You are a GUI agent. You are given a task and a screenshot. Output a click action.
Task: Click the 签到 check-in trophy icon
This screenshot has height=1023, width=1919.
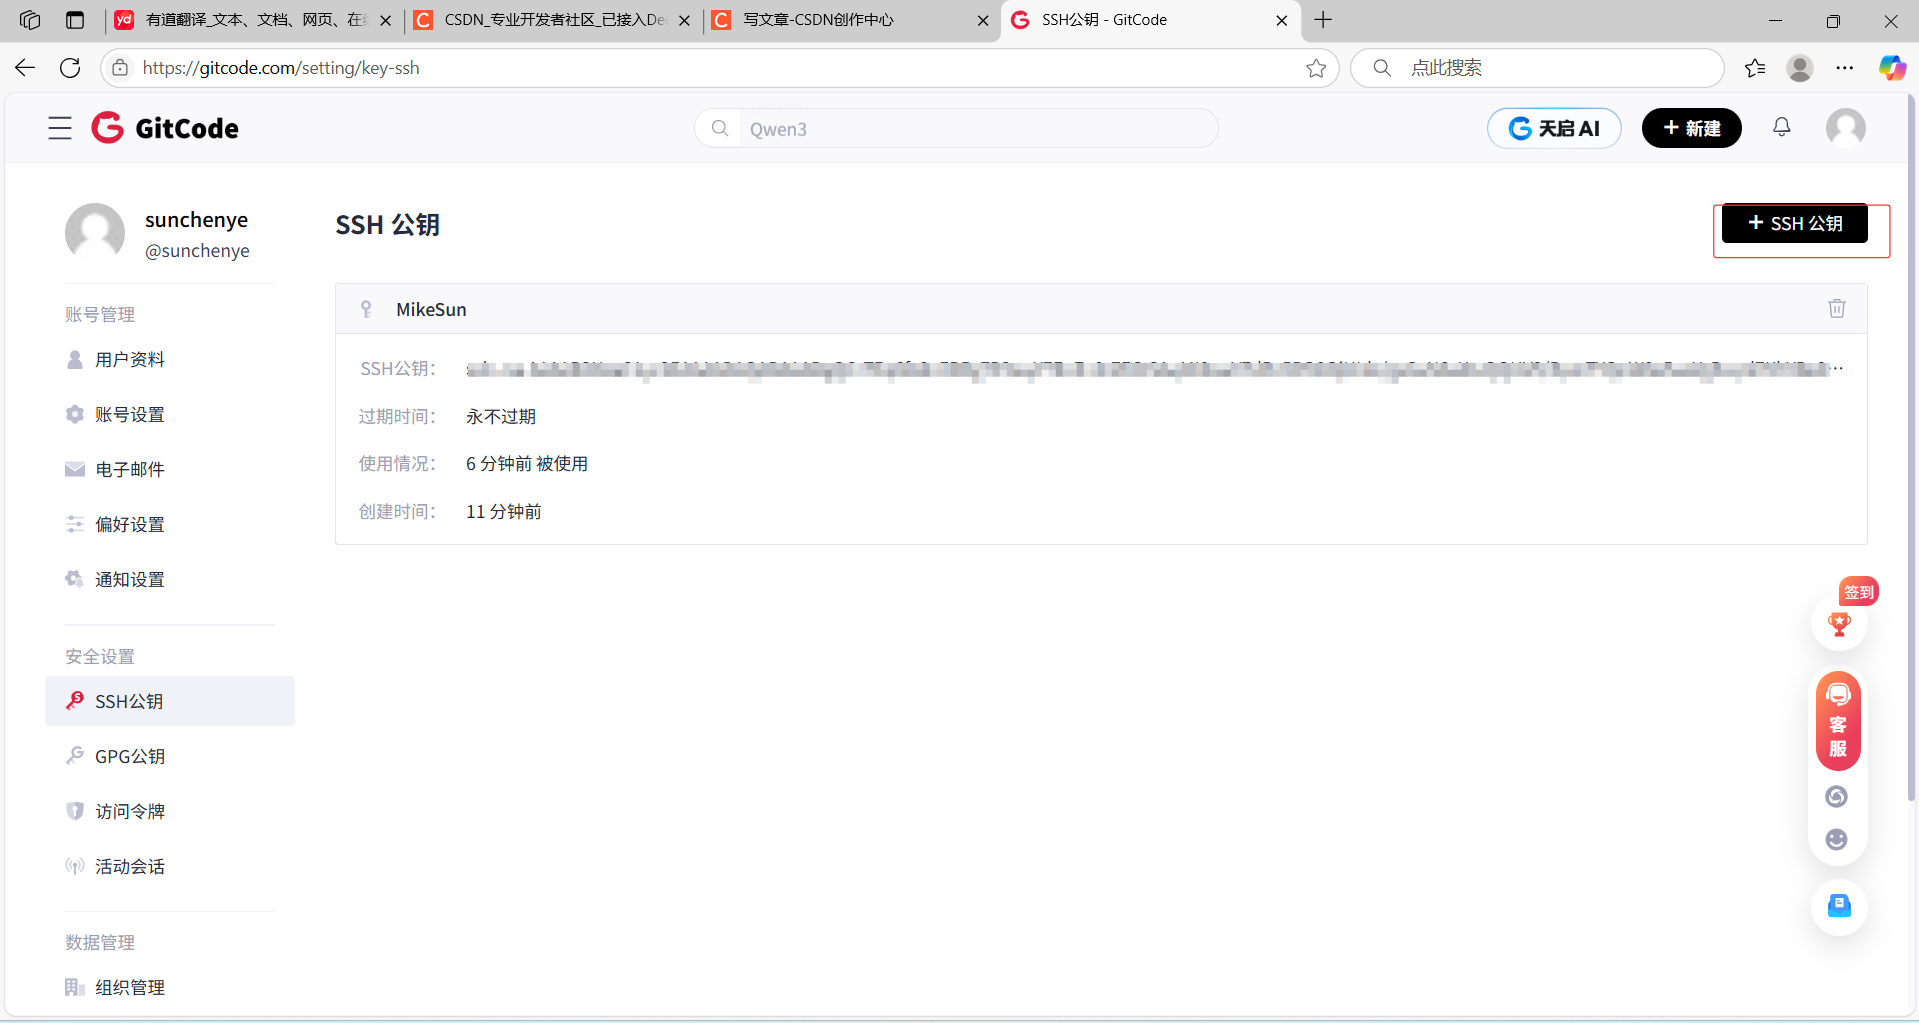point(1838,623)
